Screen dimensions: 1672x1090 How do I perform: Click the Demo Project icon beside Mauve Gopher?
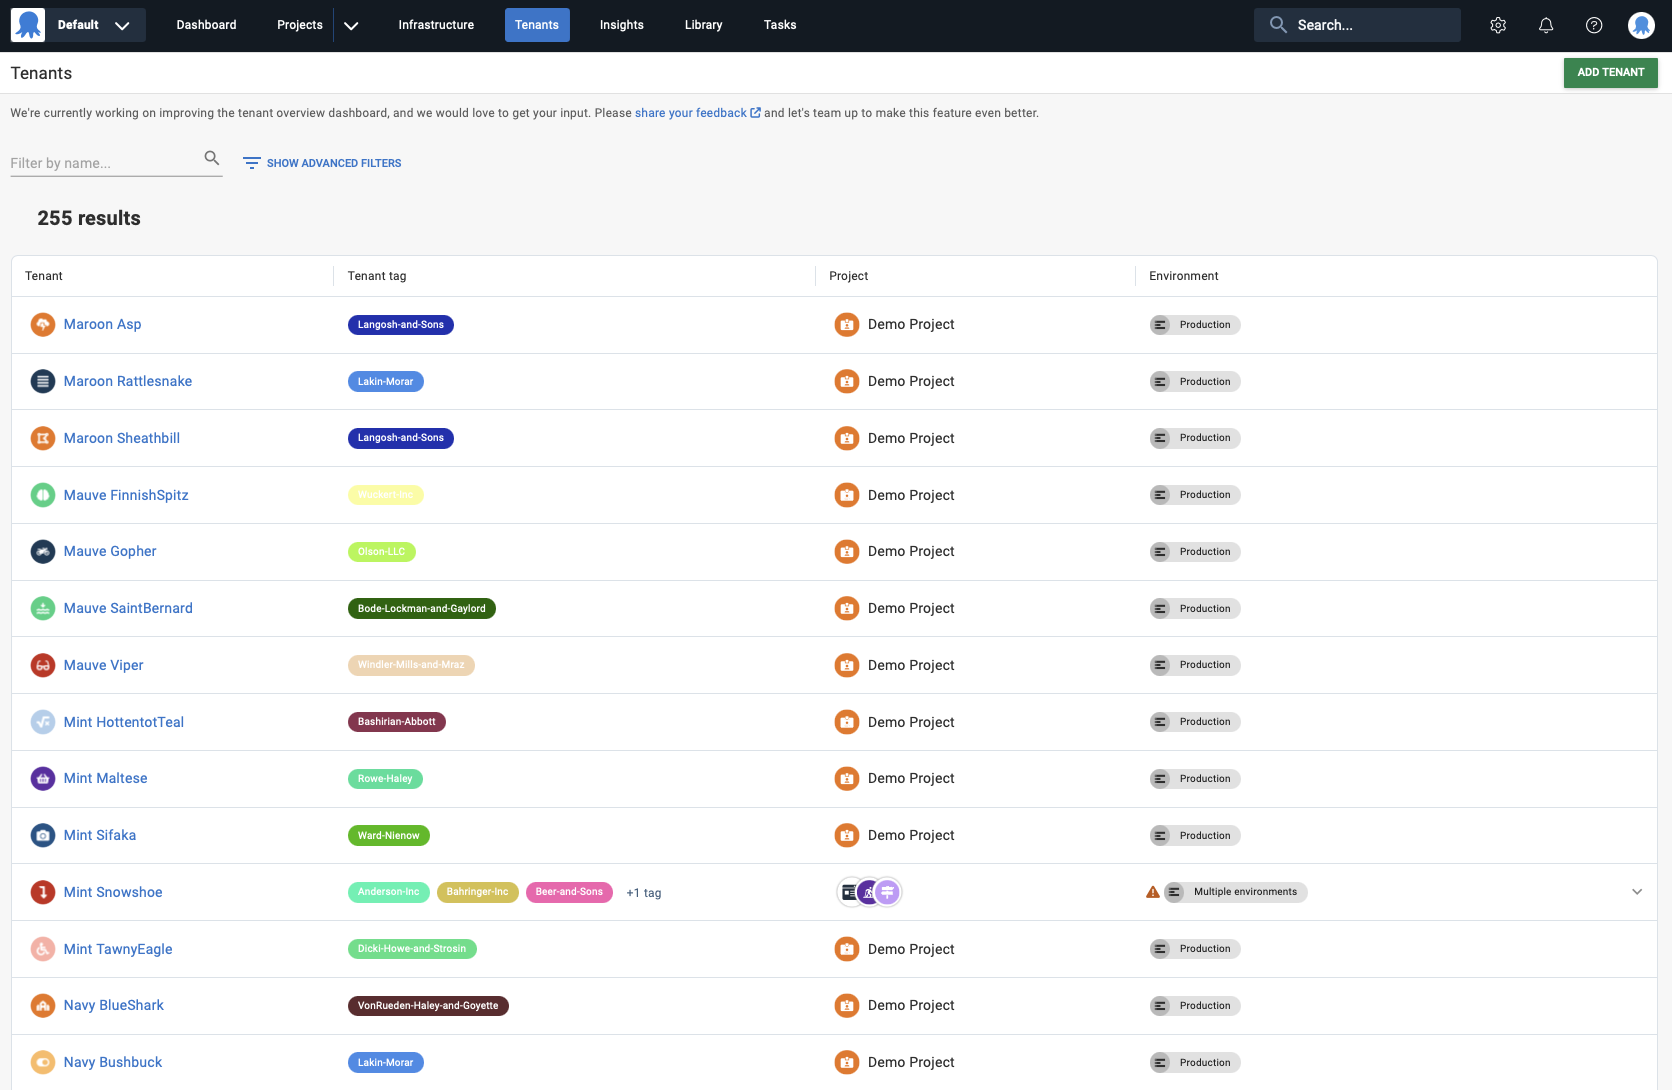click(847, 551)
